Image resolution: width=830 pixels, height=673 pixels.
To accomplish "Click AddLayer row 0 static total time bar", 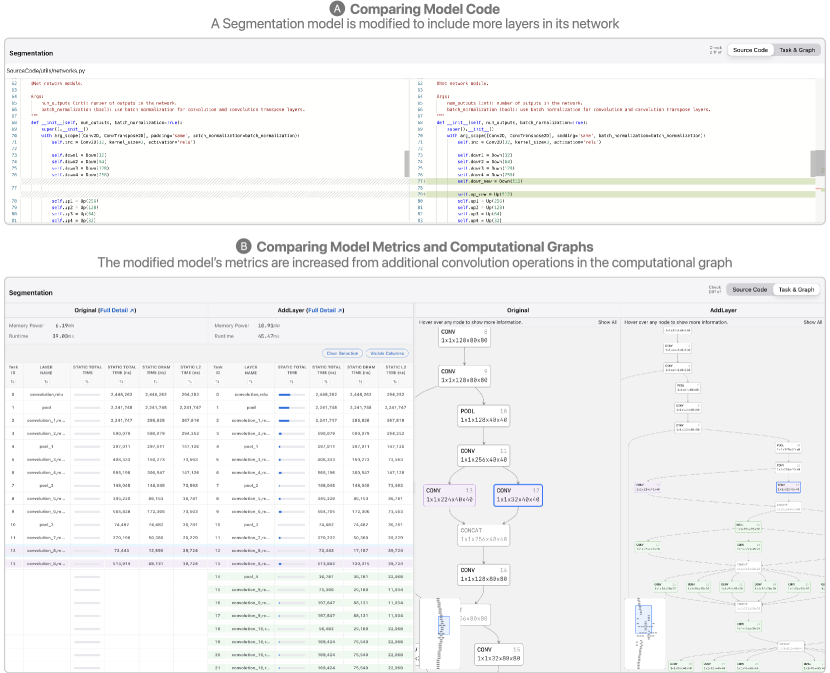I will coord(292,394).
